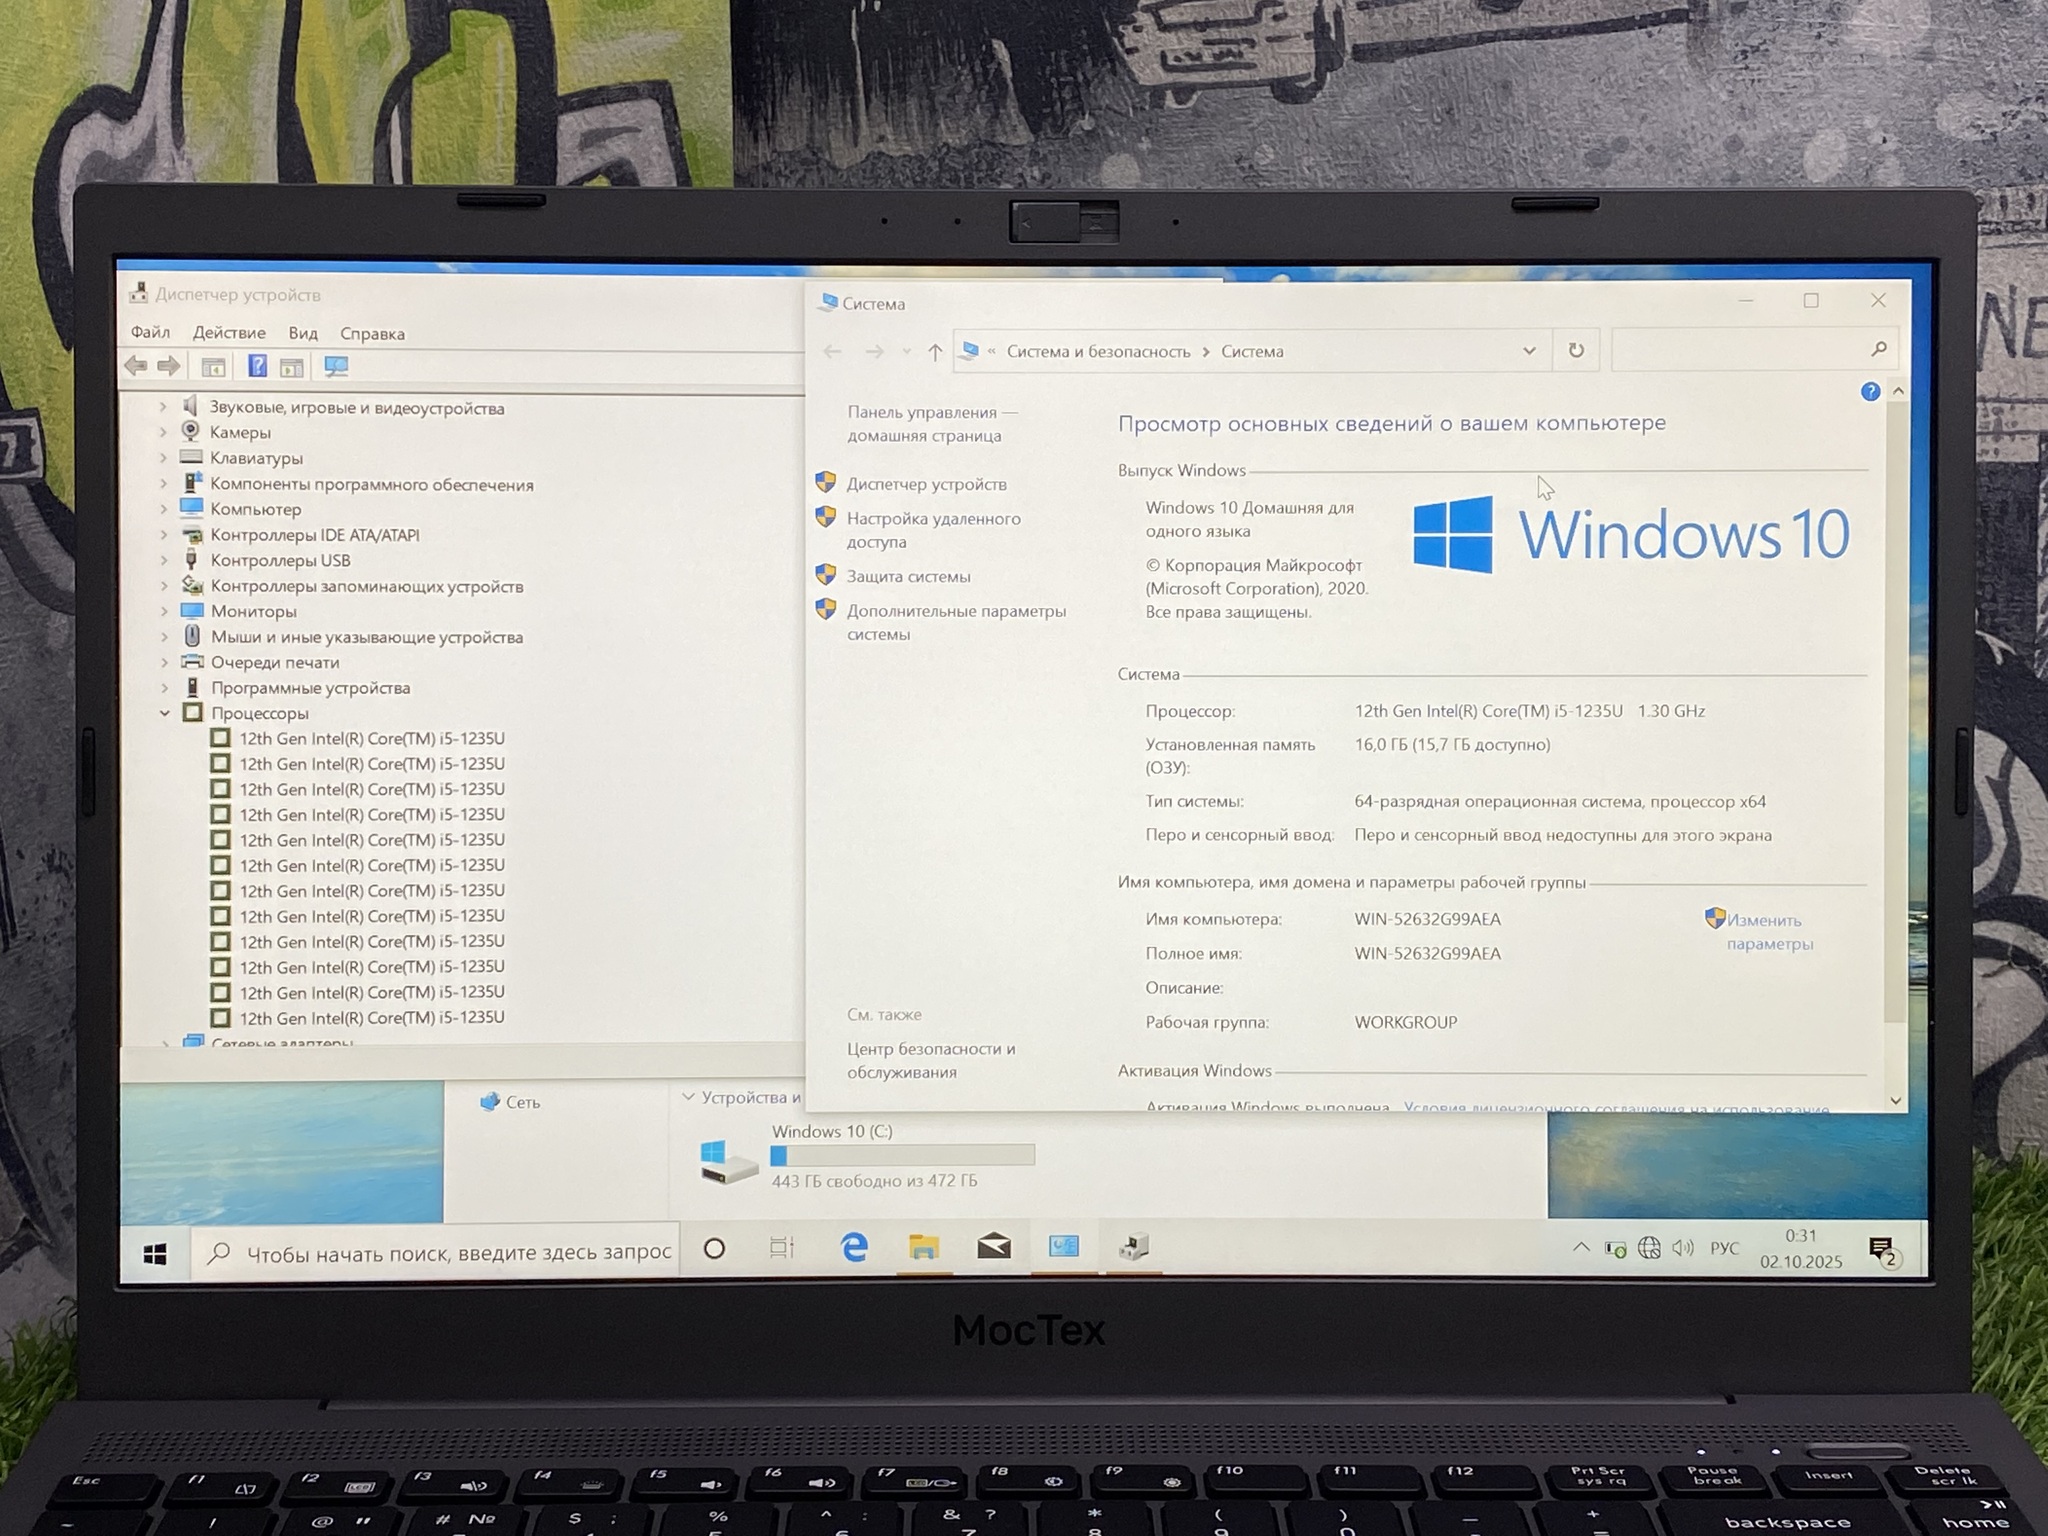Viewport: 2048px width, 1536px height.
Task: Open address bar history dropdown arrow
Action: (x=1529, y=351)
